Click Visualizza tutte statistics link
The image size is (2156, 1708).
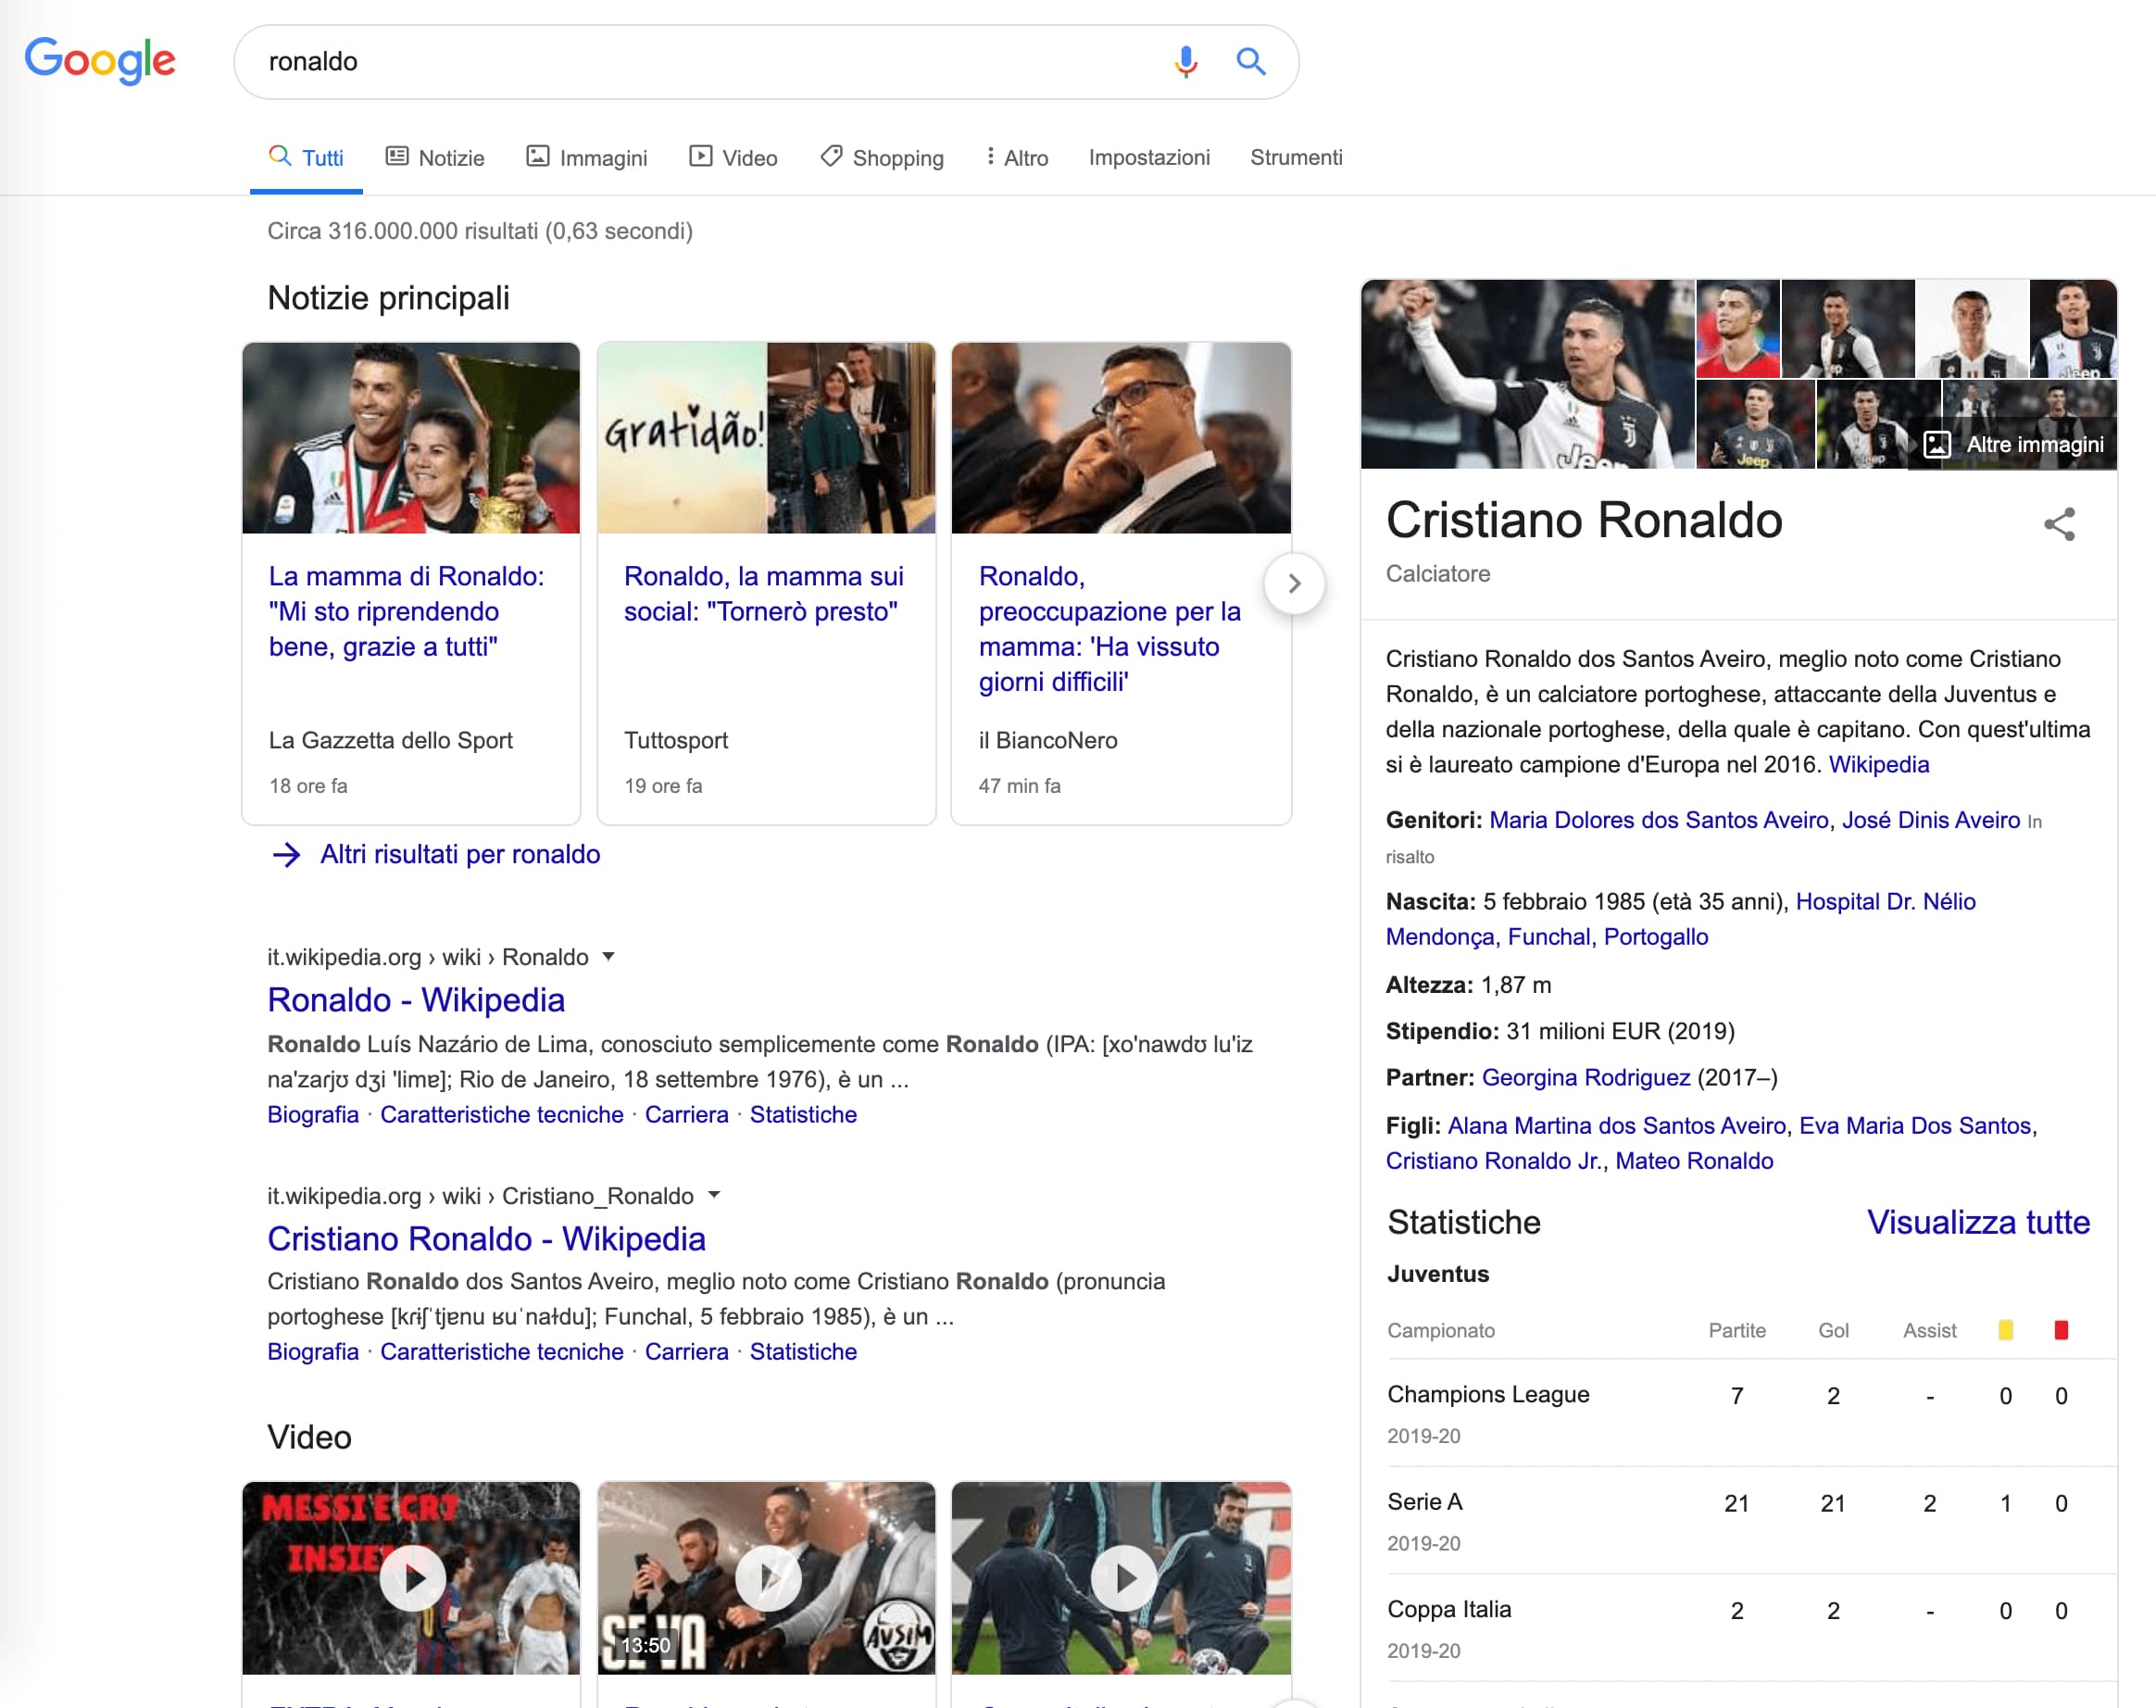coord(1977,1222)
